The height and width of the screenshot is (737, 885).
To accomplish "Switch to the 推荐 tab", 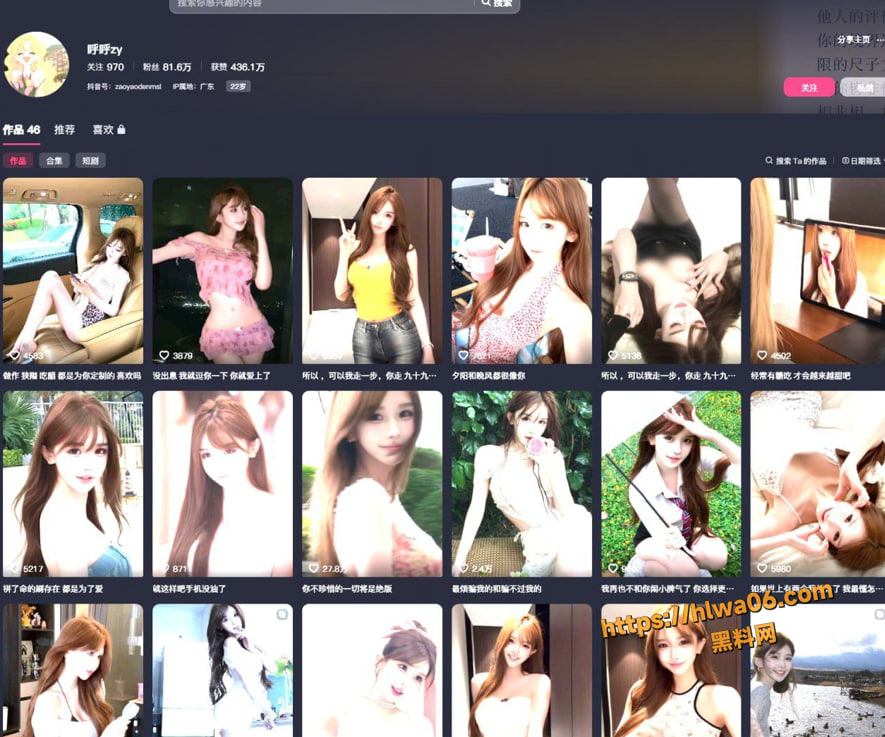I will (64, 130).
